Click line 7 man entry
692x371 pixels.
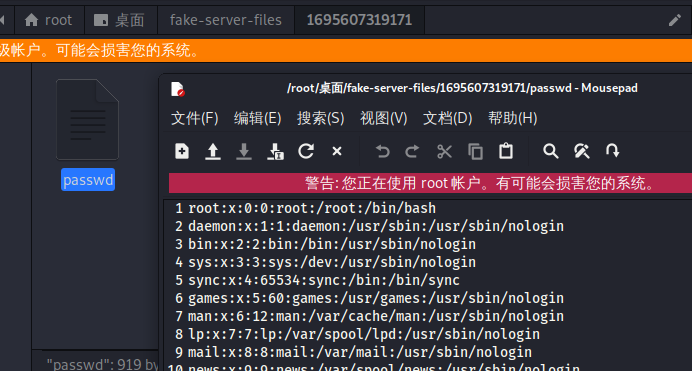[376, 316]
